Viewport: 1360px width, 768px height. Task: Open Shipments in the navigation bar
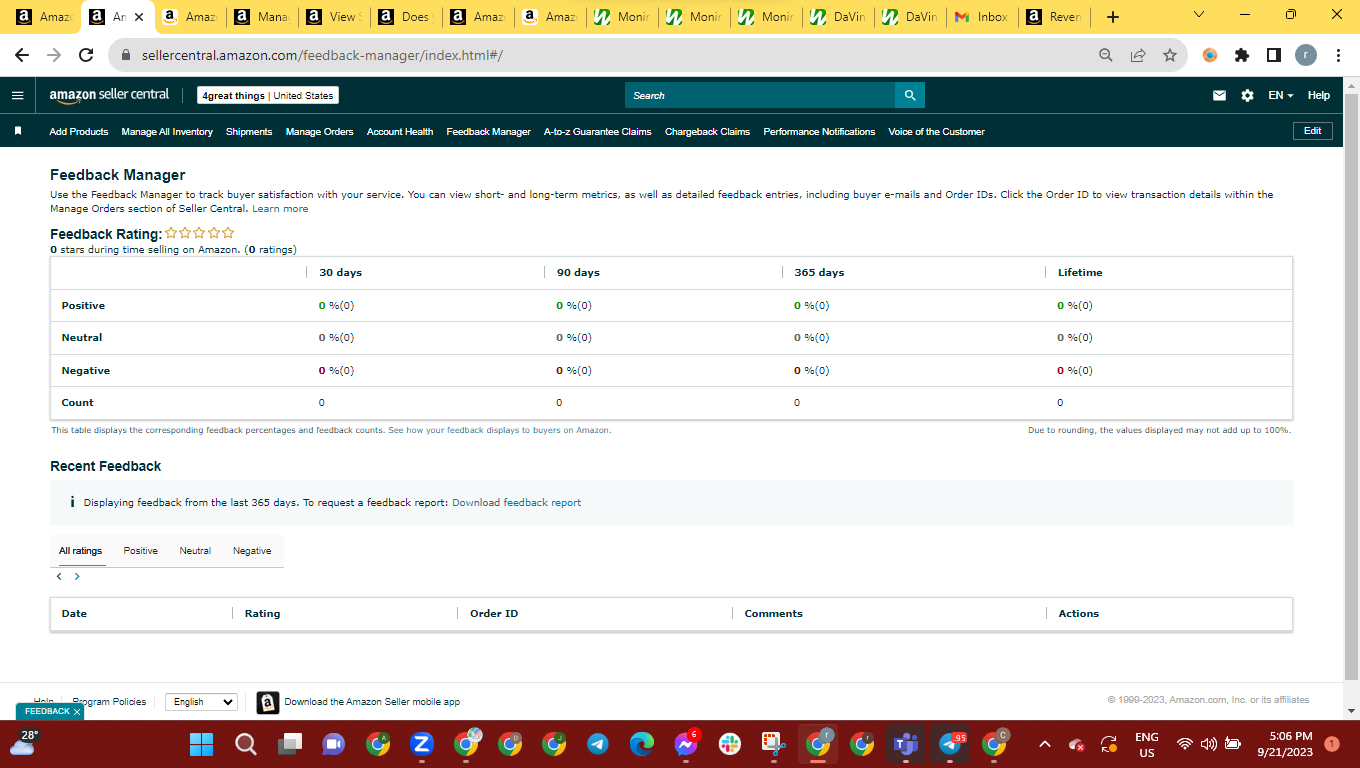coord(249,131)
